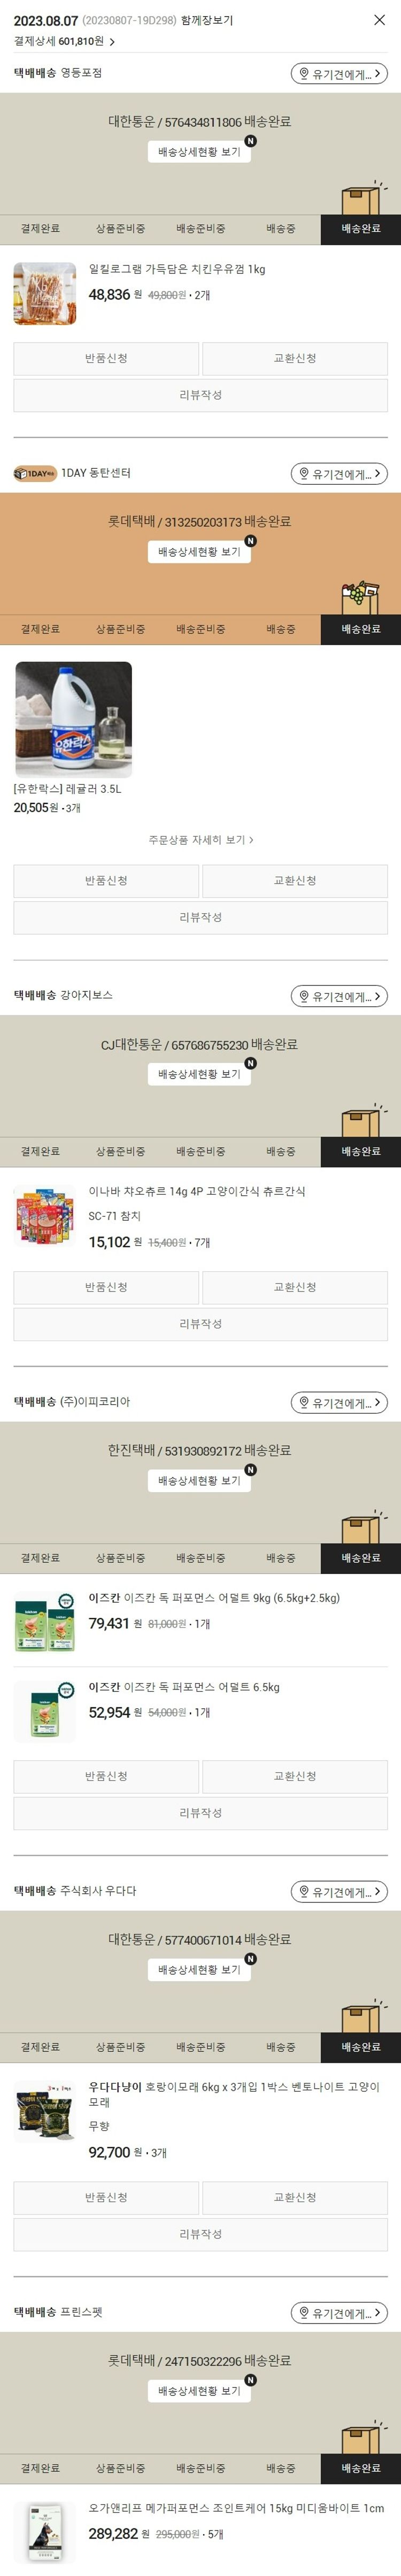Screen dimensions: 401x2576
Task: Click 교환신청 for 유한락스 레귤러 3.5L
Action: 295,880
